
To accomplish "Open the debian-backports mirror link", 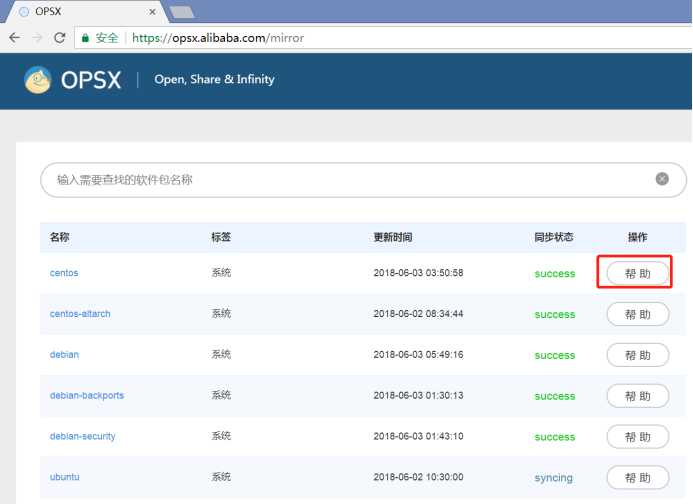I will pyautogui.click(x=87, y=395).
